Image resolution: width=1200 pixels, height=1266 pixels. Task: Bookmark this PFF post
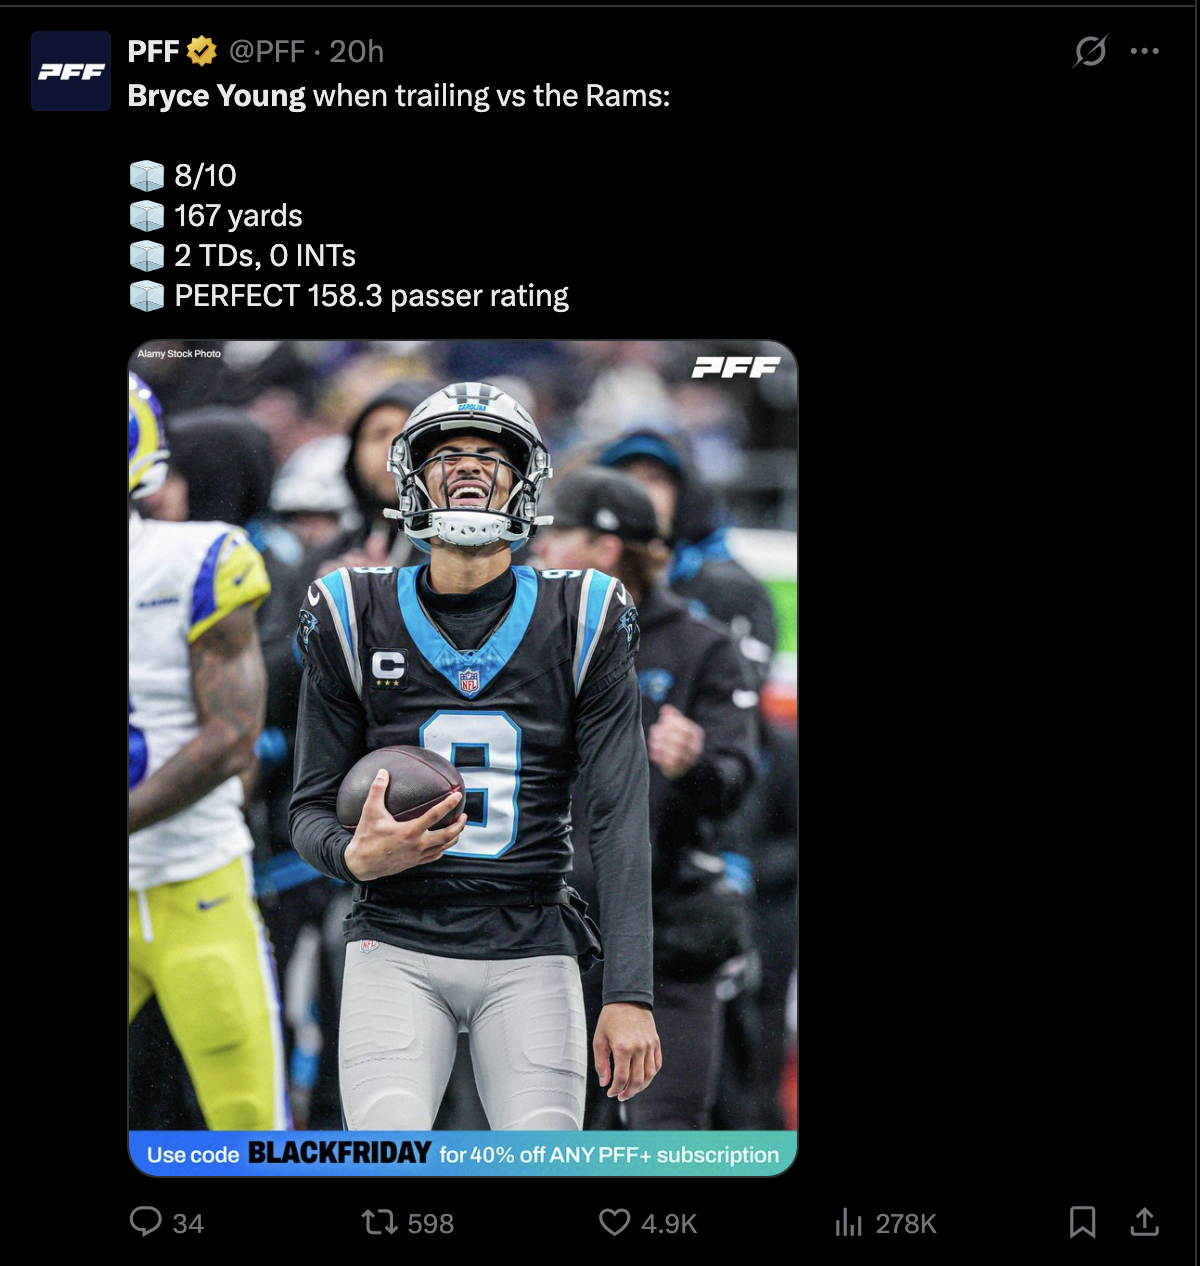(1082, 1222)
